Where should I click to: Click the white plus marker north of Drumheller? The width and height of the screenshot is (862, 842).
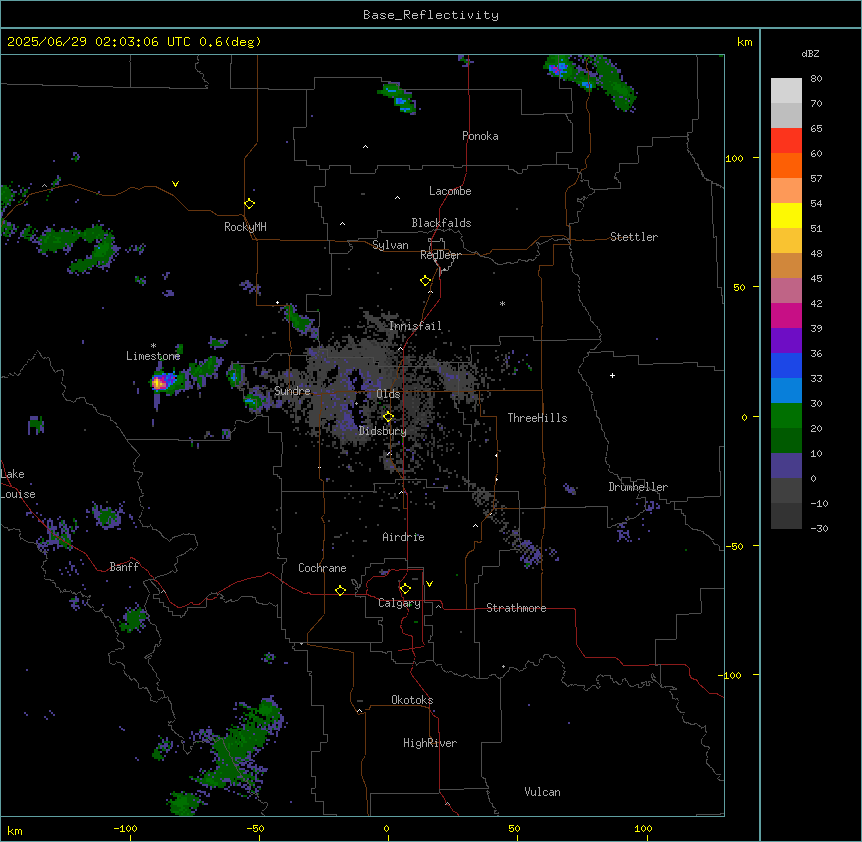(612, 375)
